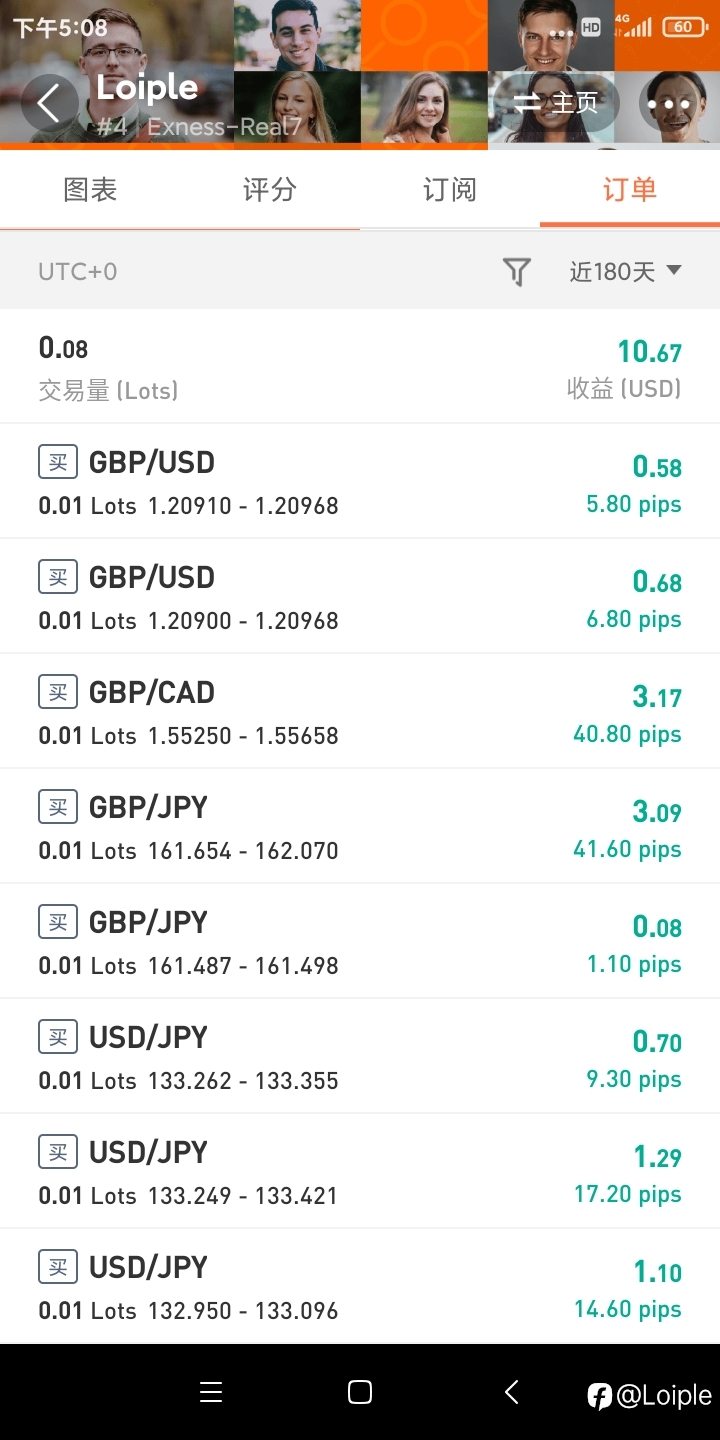720x1440 pixels.
Task: Switch to the 评分 tab
Action: click(x=270, y=189)
